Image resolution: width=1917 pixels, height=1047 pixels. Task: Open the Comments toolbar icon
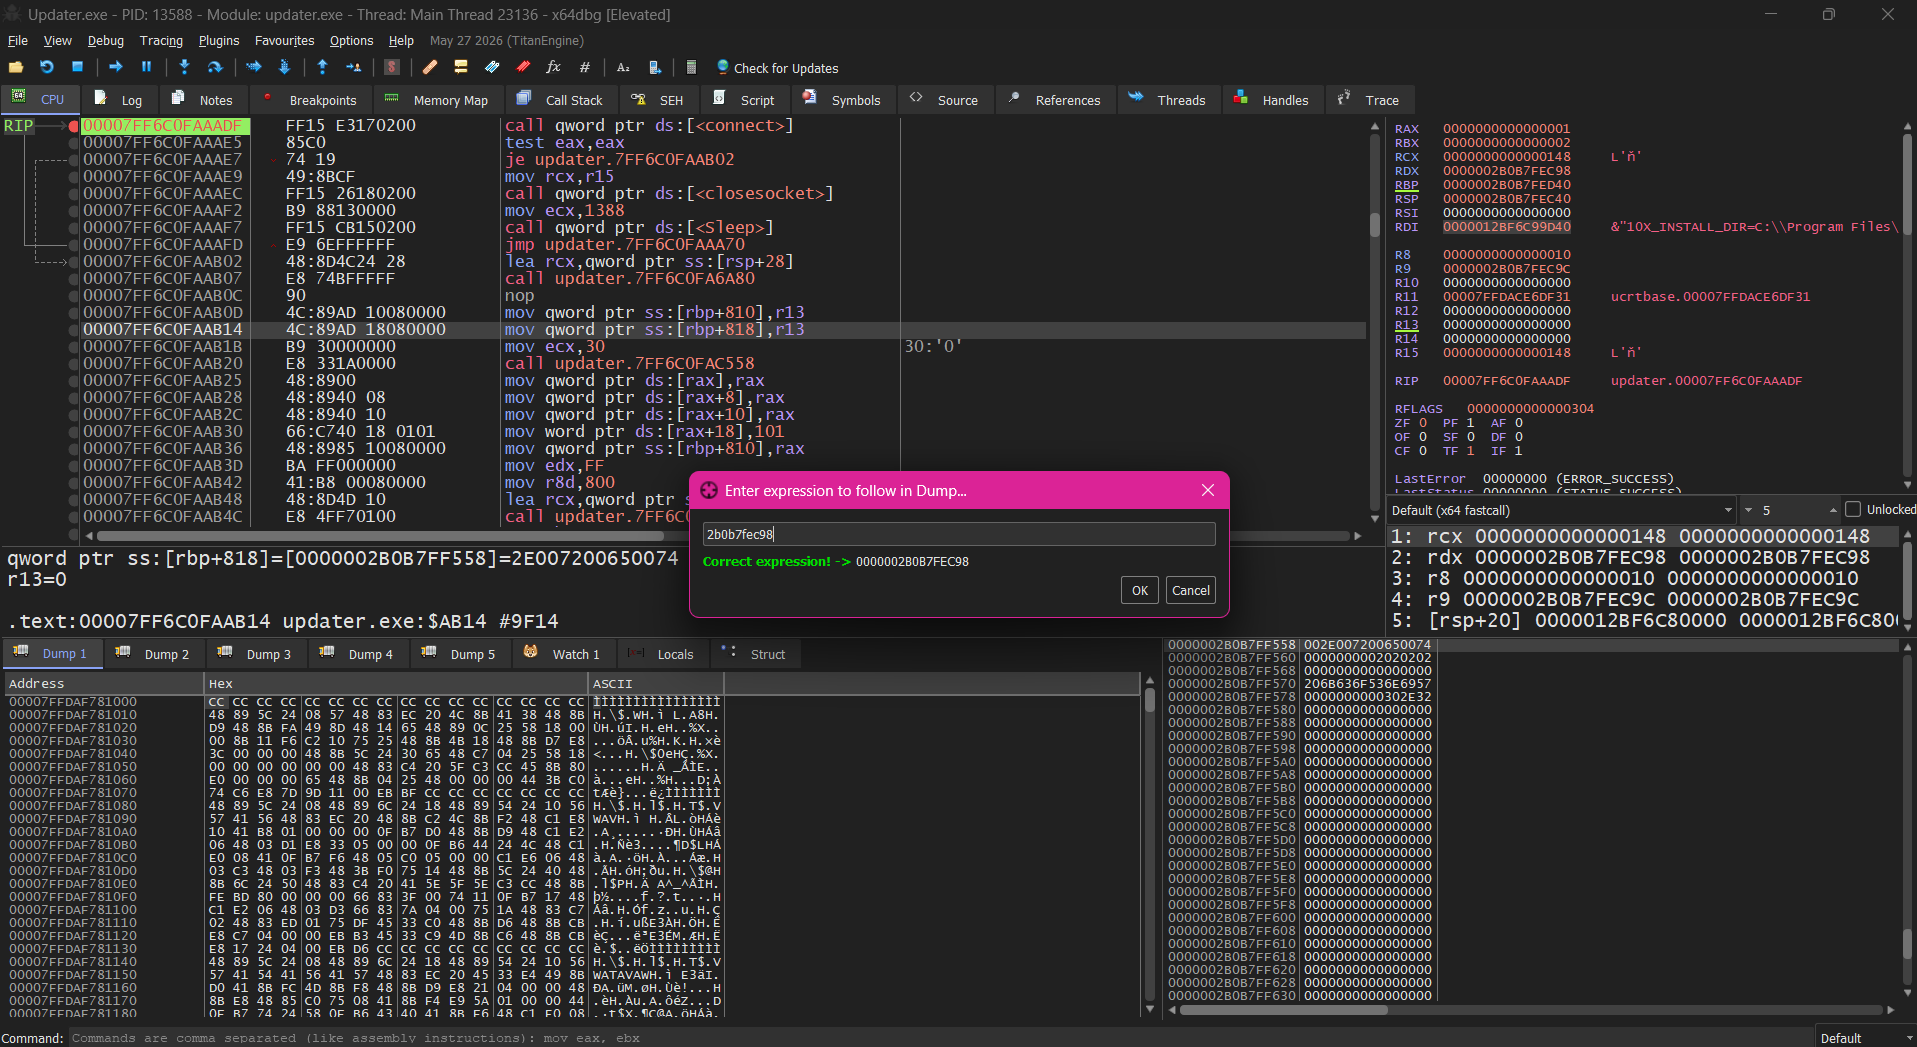click(x=461, y=67)
